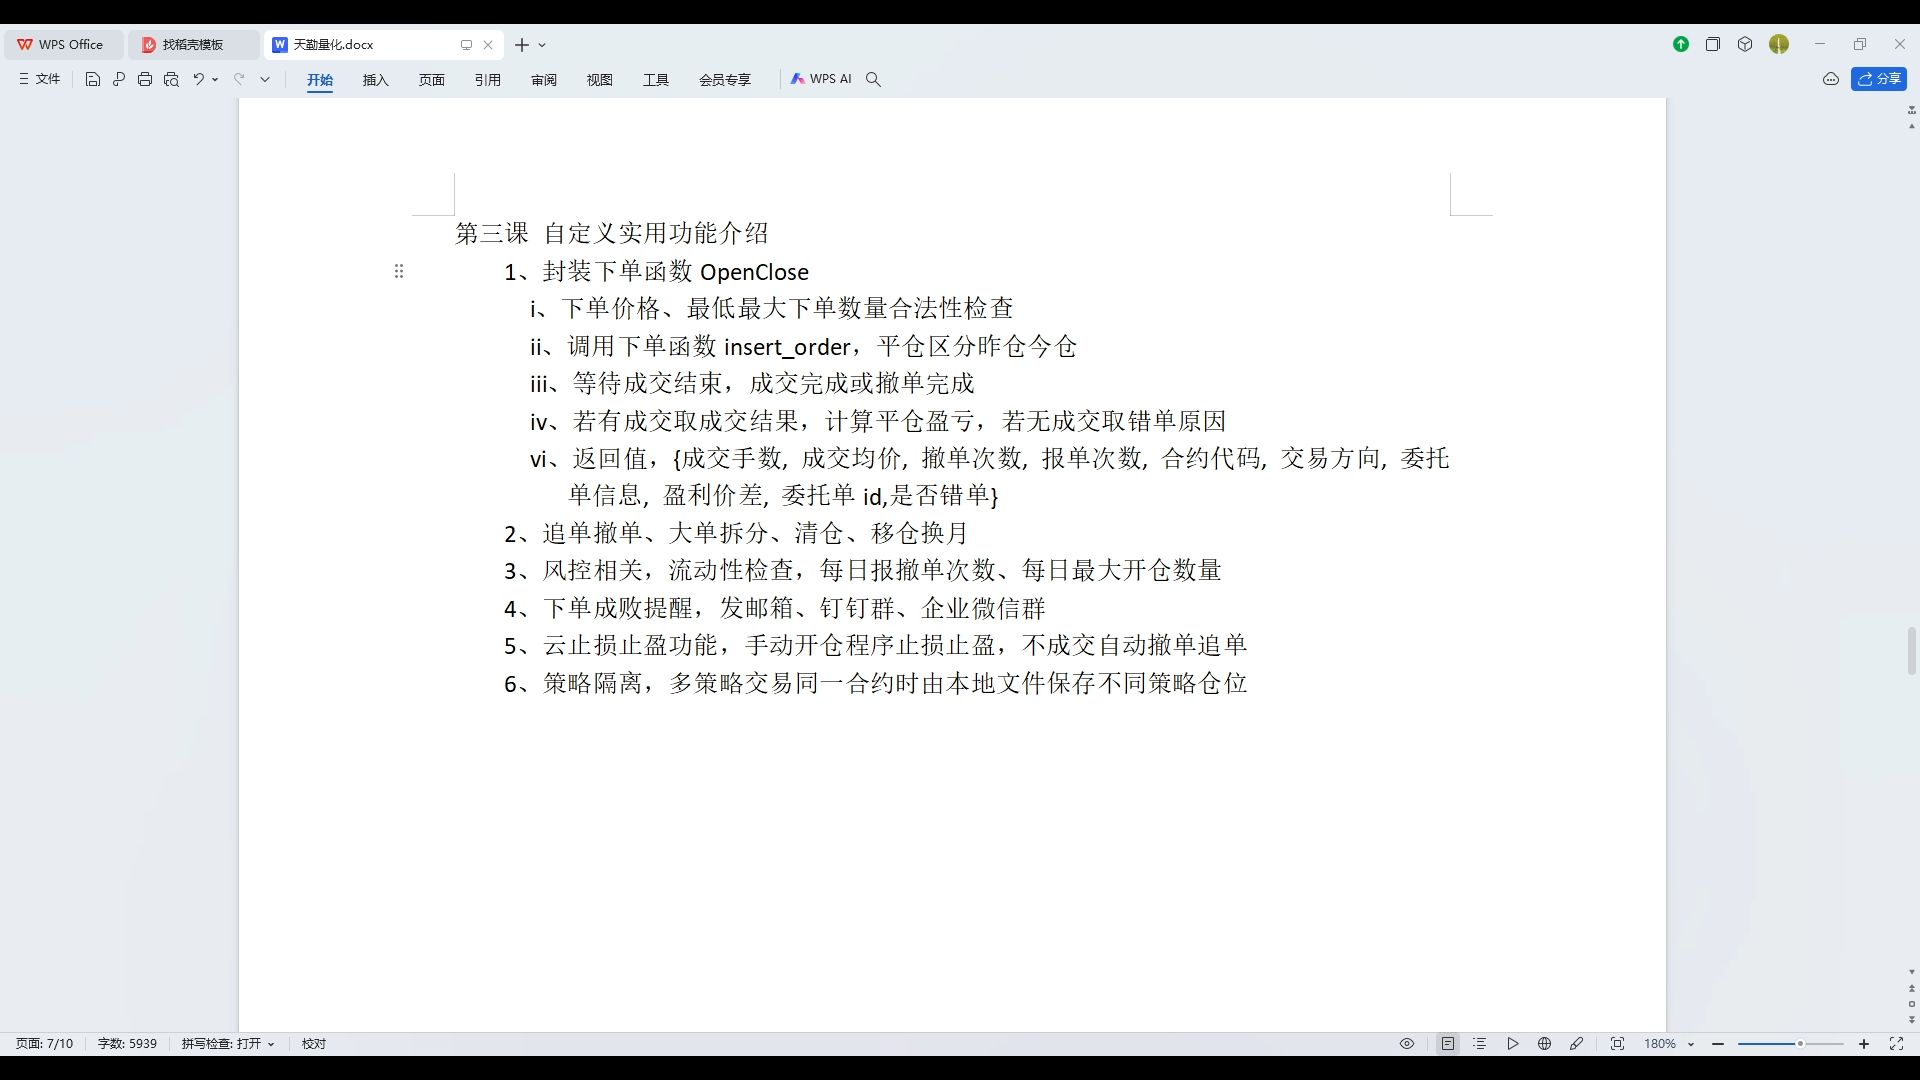Click the Undo arrow icon
The image size is (1920, 1080).
click(x=199, y=79)
